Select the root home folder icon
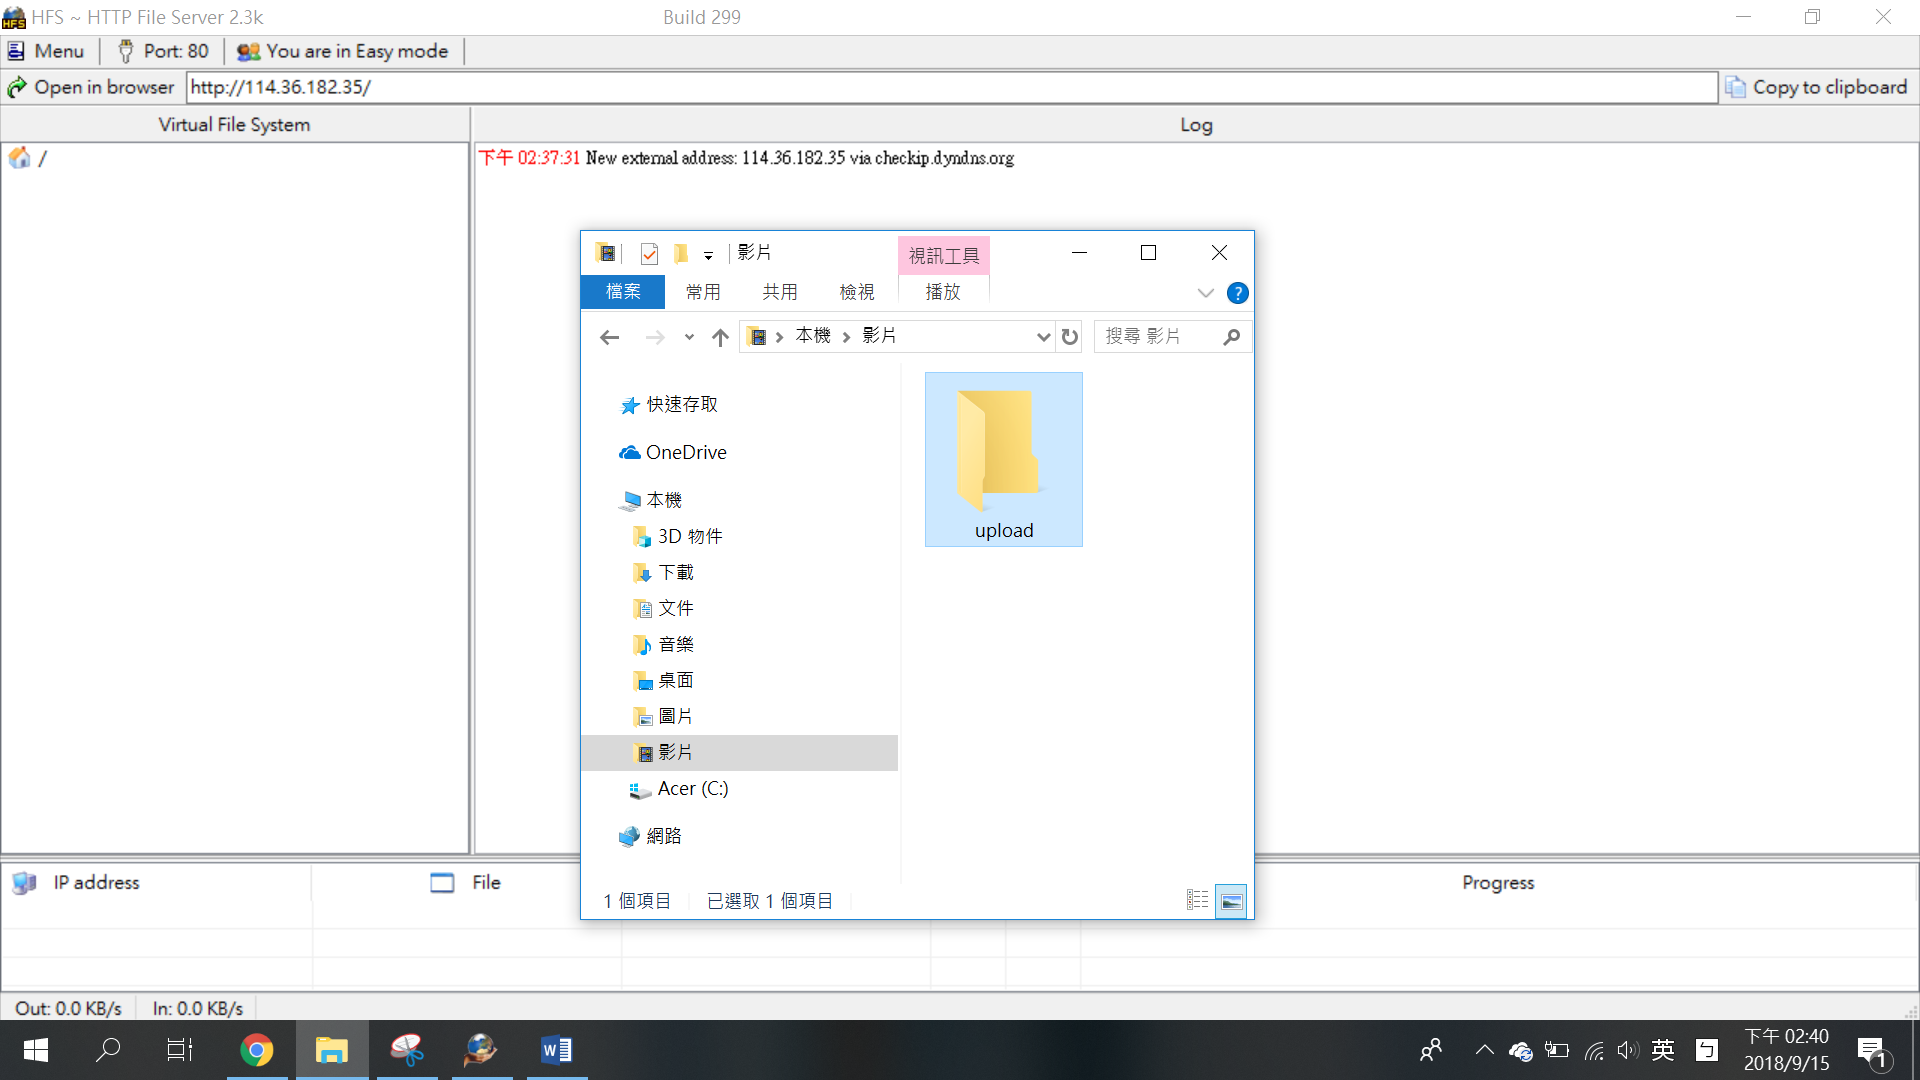The width and height of the screenshot is (1920, 1080). point(19,158)
